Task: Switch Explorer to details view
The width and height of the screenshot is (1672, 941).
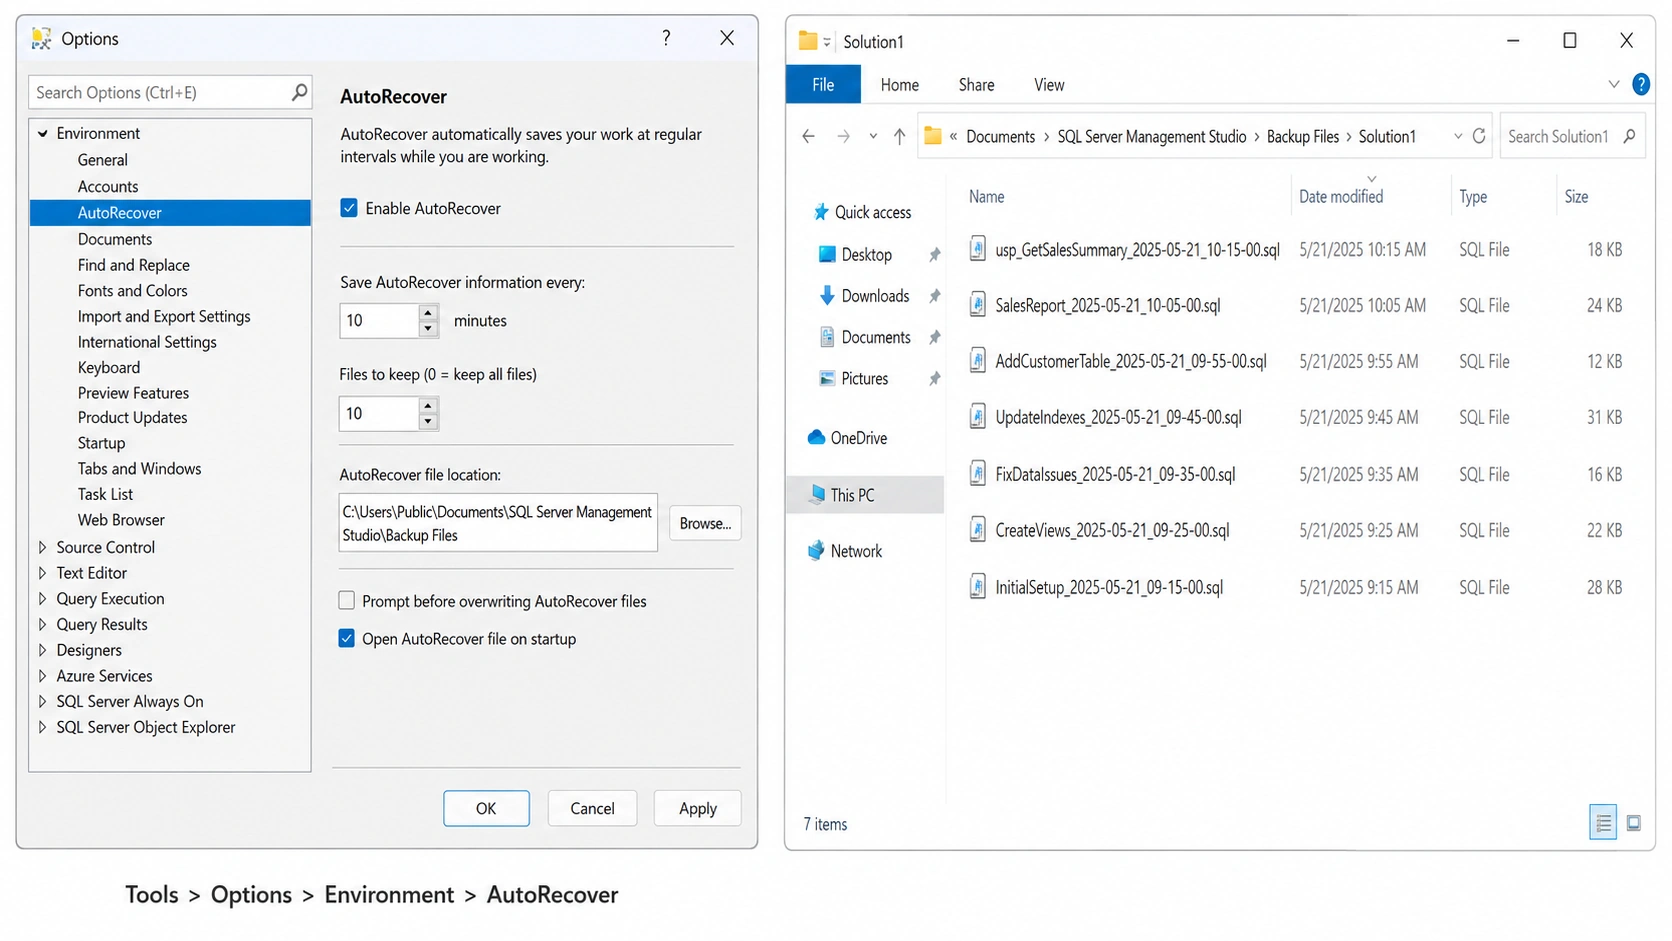Action: click(1603, 823)
